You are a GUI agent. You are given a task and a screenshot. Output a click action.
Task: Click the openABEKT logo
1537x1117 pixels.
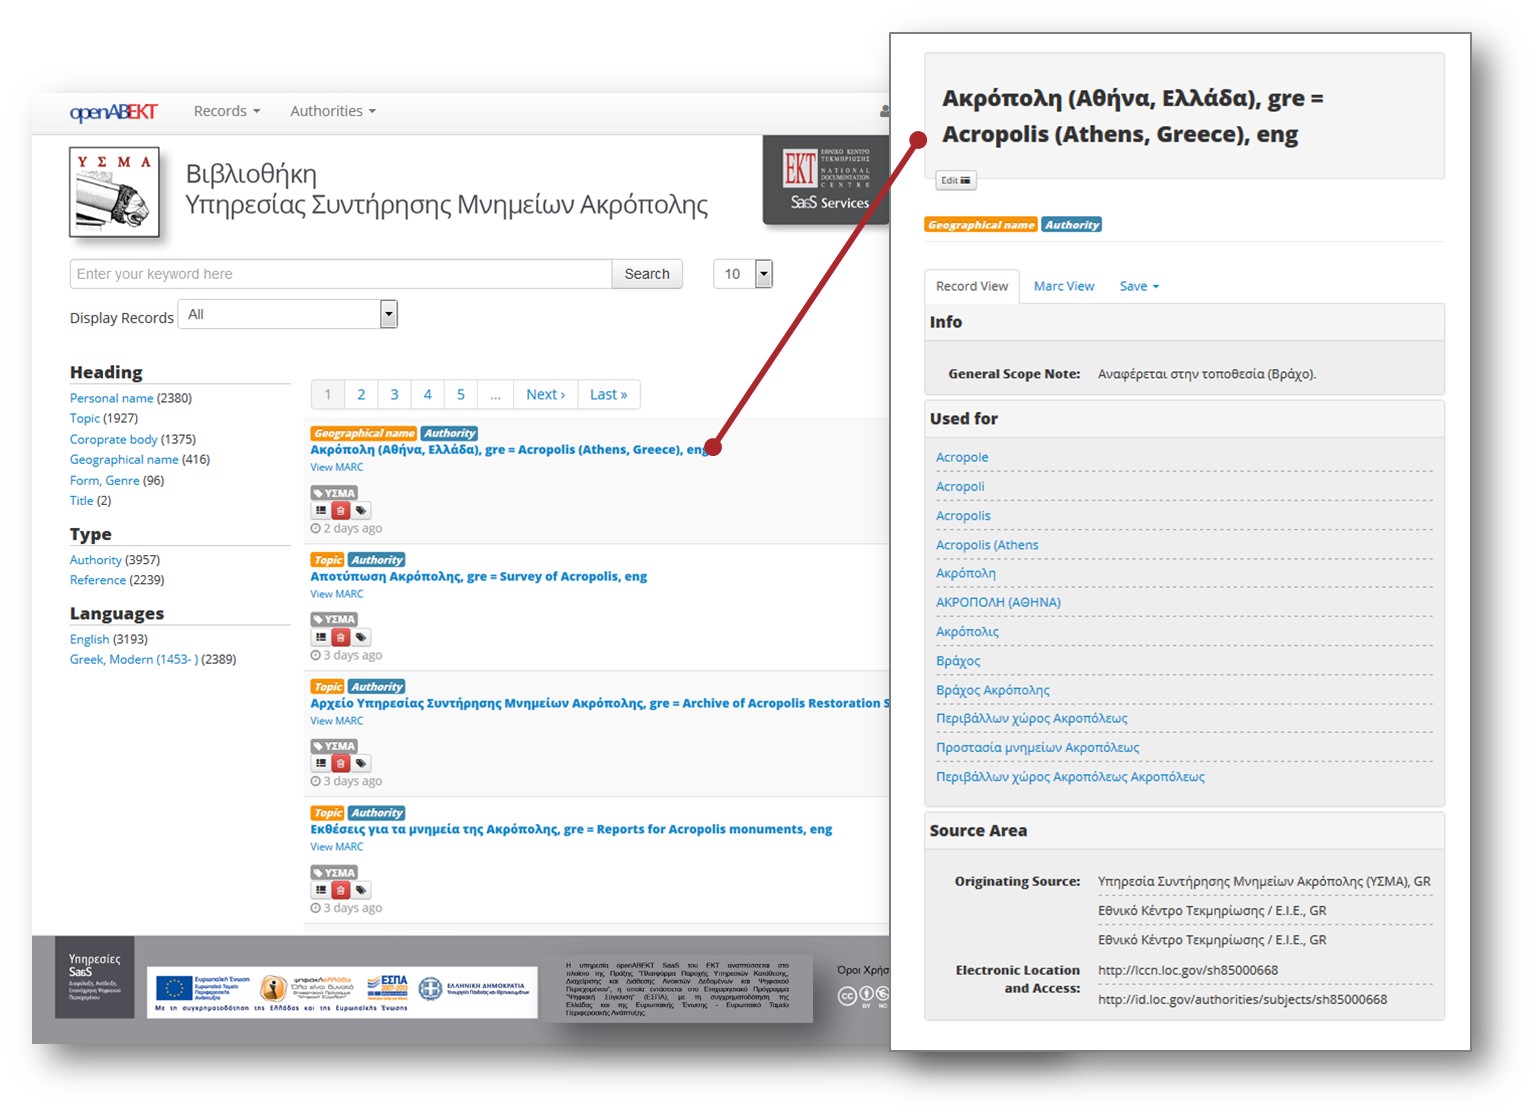113,111
